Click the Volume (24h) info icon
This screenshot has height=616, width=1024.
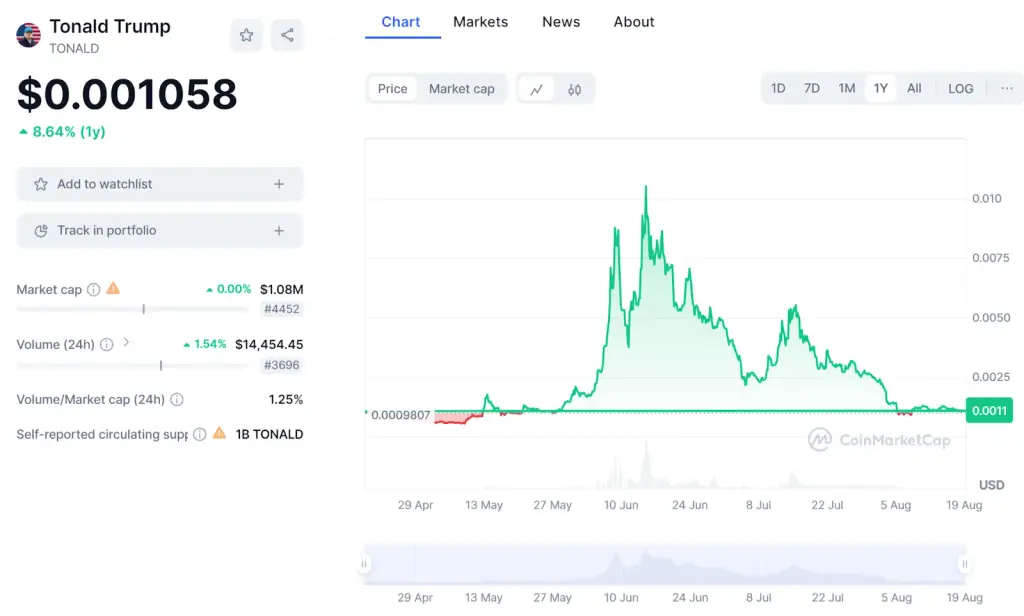pos(106,344)
